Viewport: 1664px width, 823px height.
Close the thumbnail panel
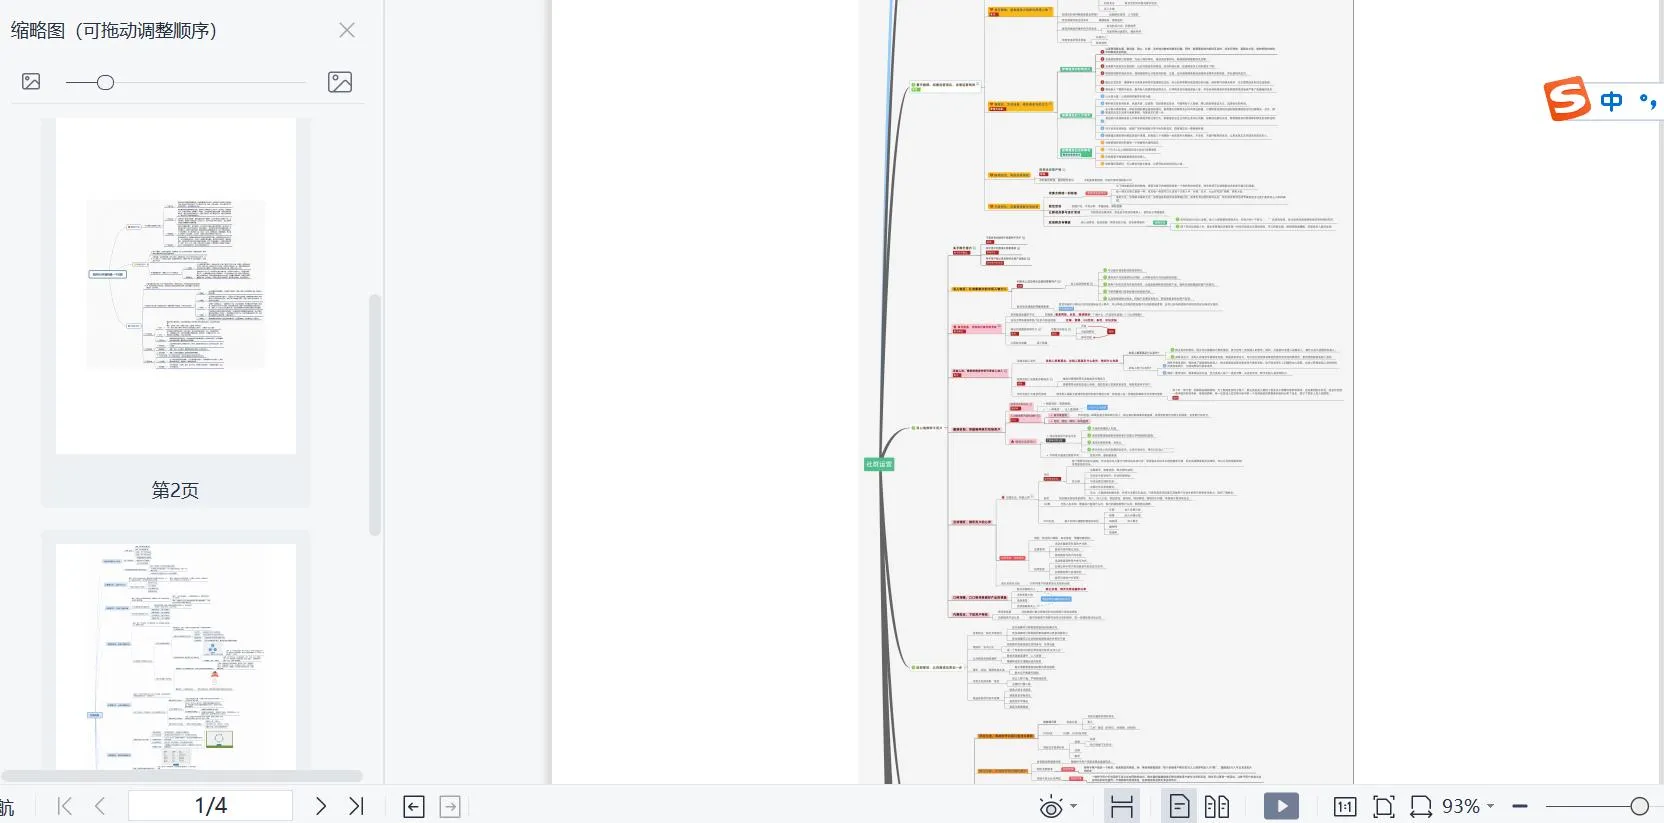pos(347,30)
